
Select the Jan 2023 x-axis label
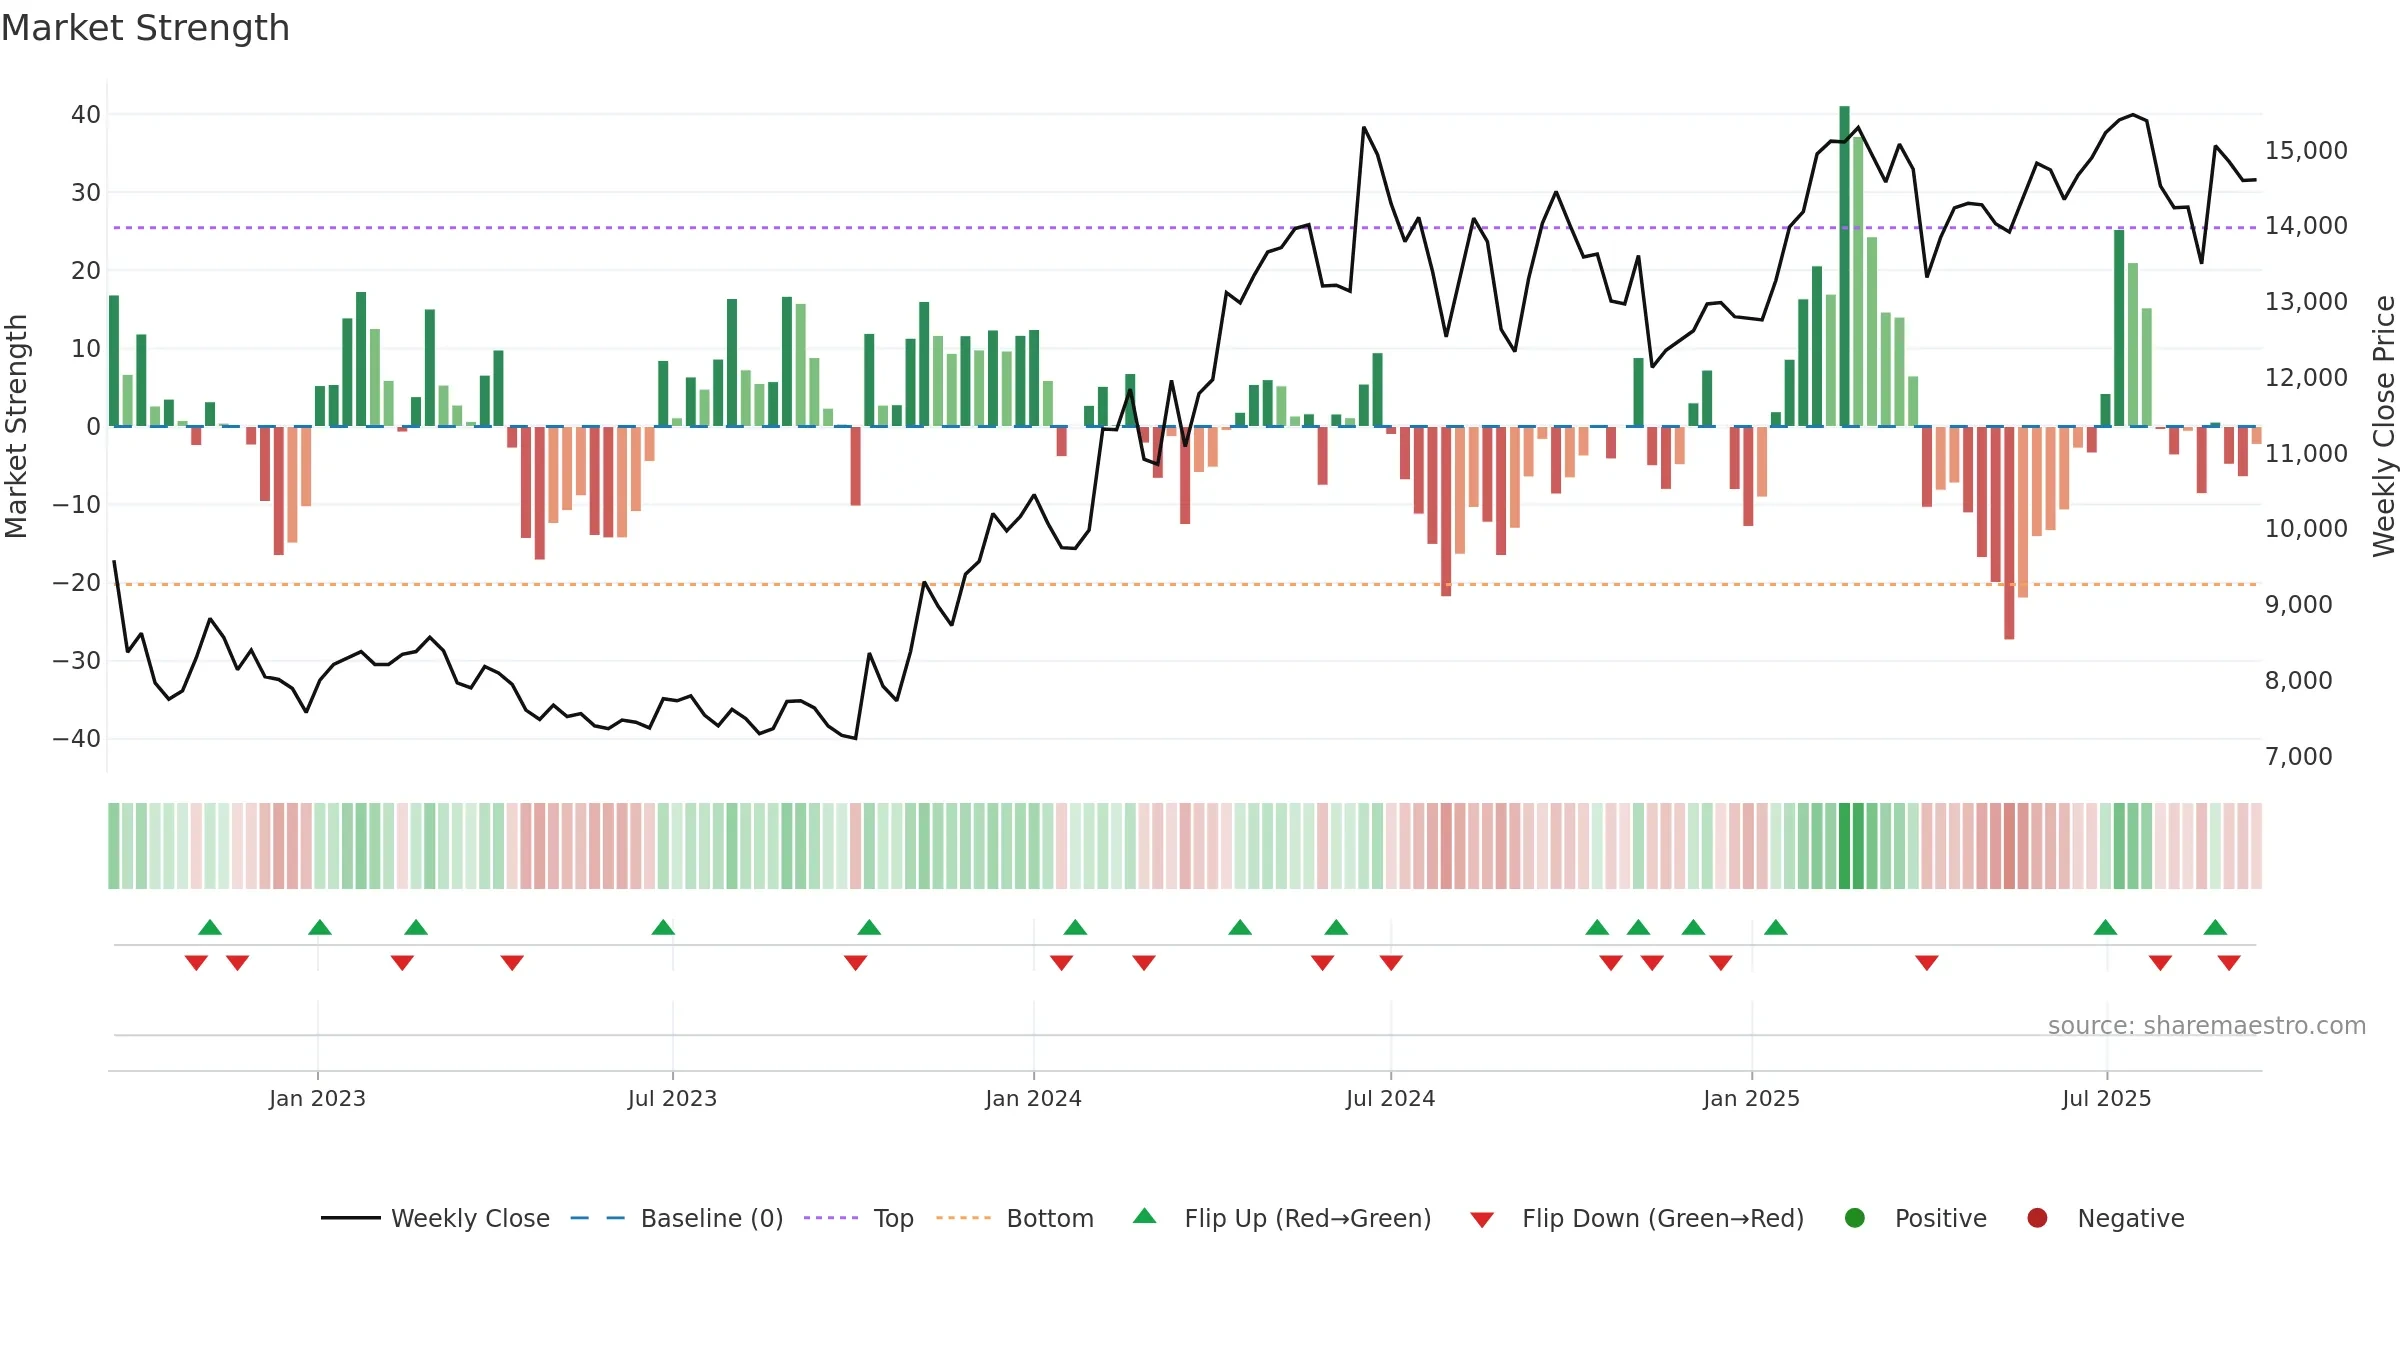click(x=317, y=1098)
